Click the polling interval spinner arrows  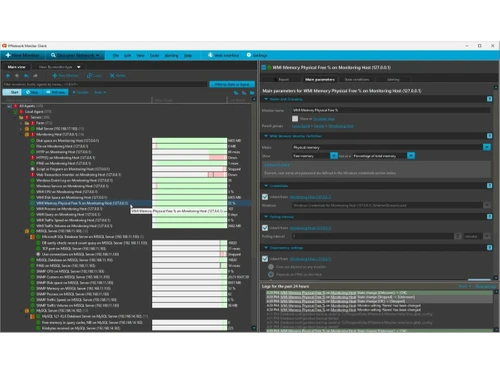458,236
